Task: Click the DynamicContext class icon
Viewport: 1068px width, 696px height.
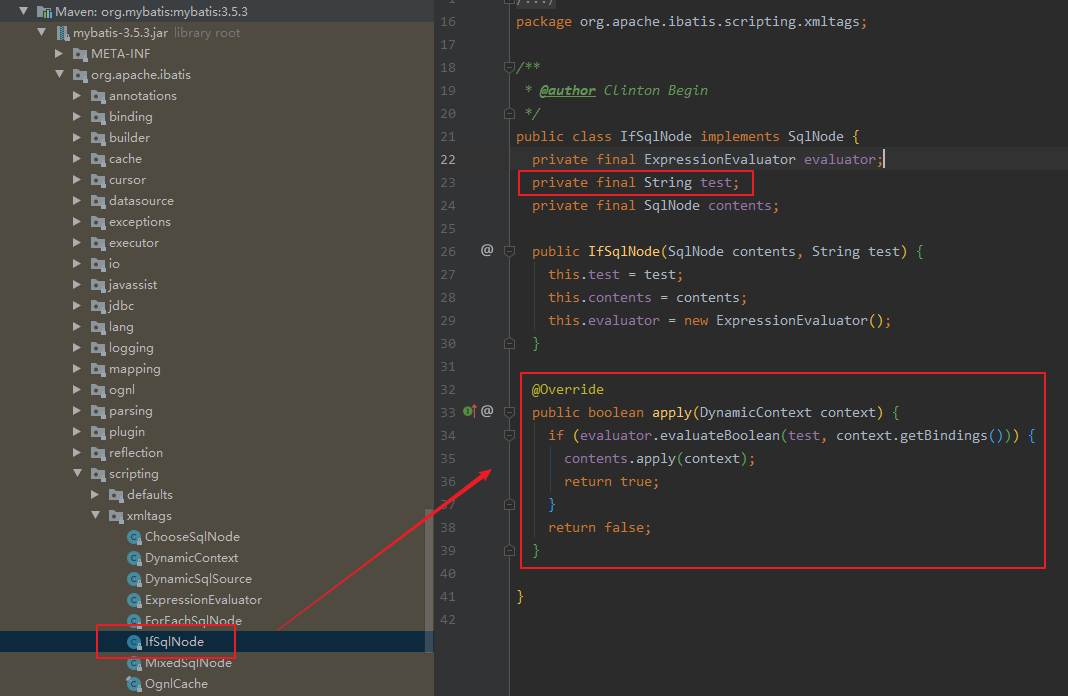Action: tap(134, 558)
